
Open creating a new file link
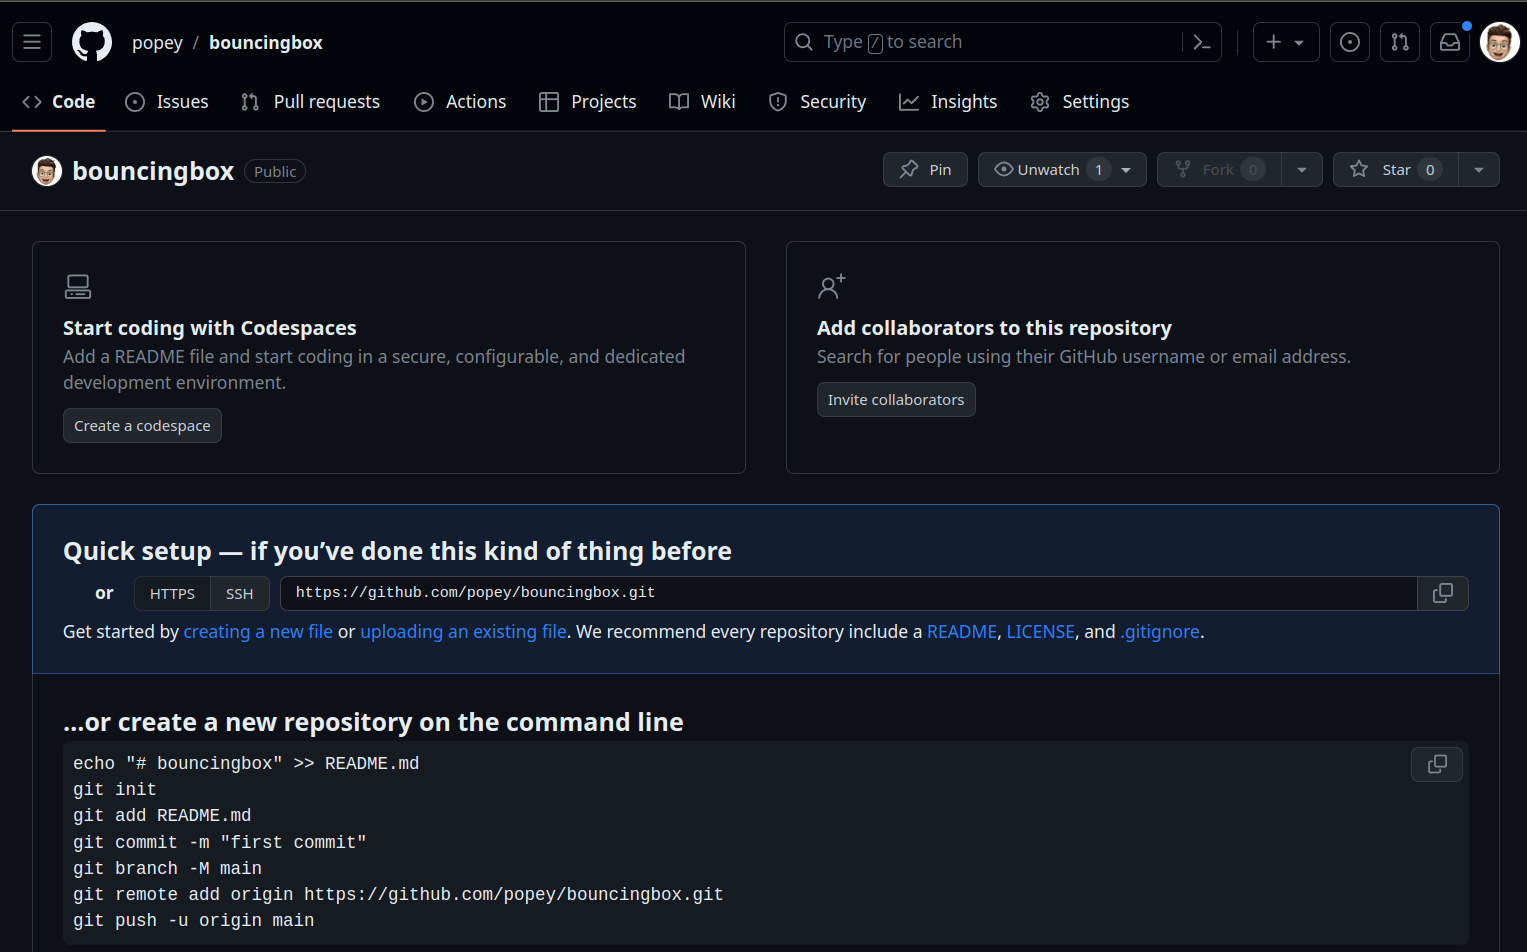click(258, 632)
